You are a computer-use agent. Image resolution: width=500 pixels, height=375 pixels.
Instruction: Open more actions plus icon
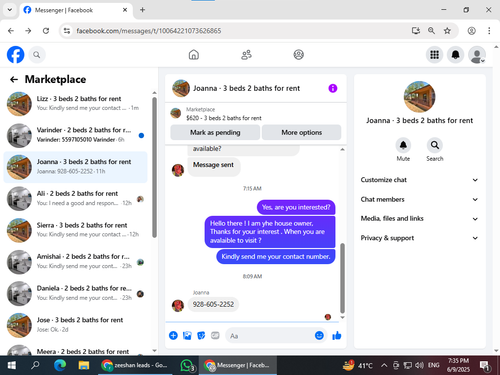click(x=173, y=335)
